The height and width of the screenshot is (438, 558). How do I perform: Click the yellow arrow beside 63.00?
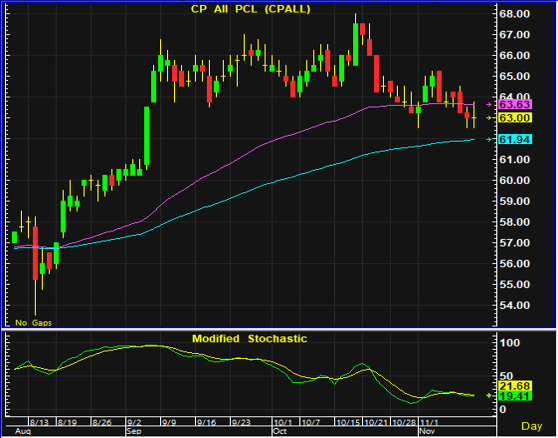click(489, 118)
